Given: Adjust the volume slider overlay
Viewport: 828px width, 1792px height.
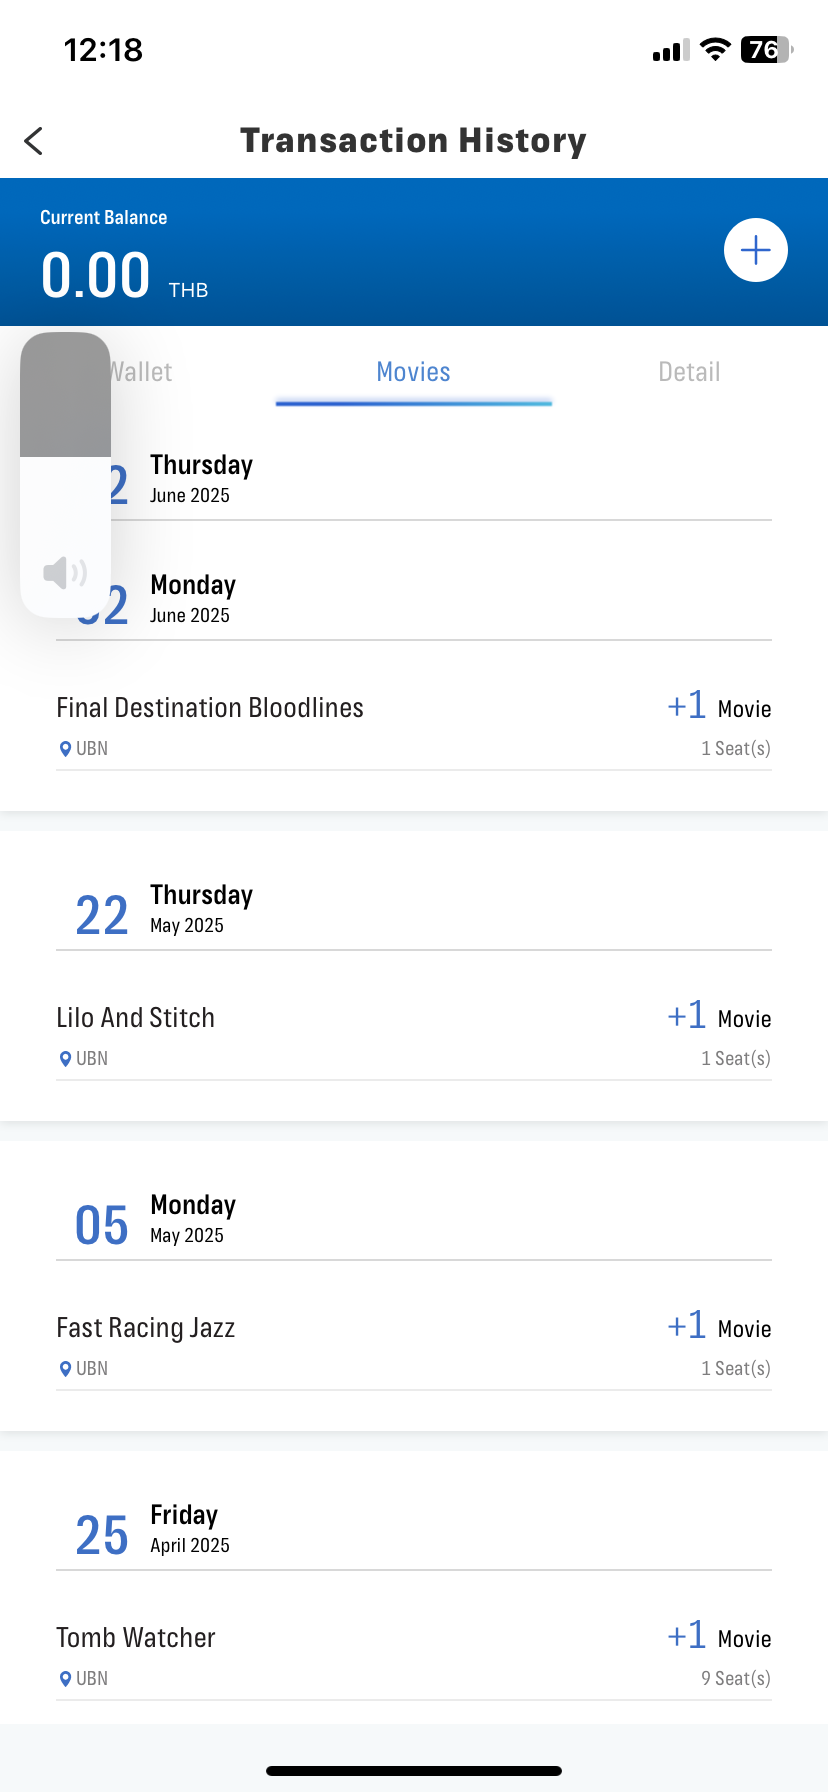Looking at the screenshot, I should [x=65, y=475].
